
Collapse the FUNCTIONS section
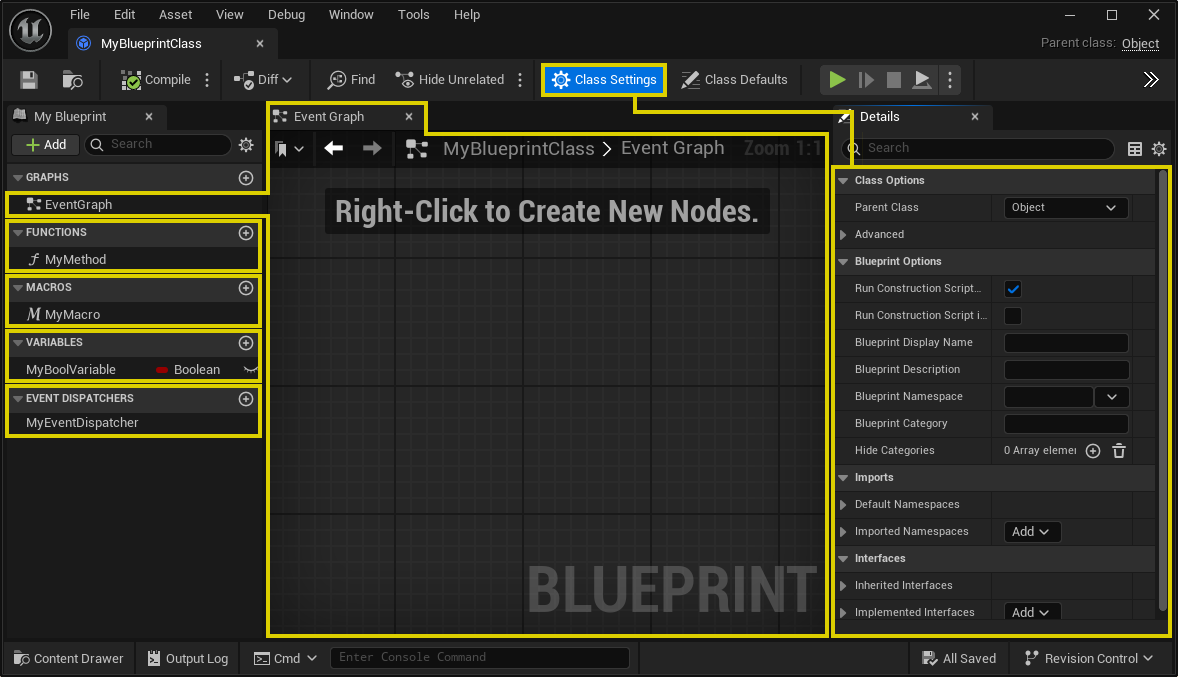click(17, 232)
